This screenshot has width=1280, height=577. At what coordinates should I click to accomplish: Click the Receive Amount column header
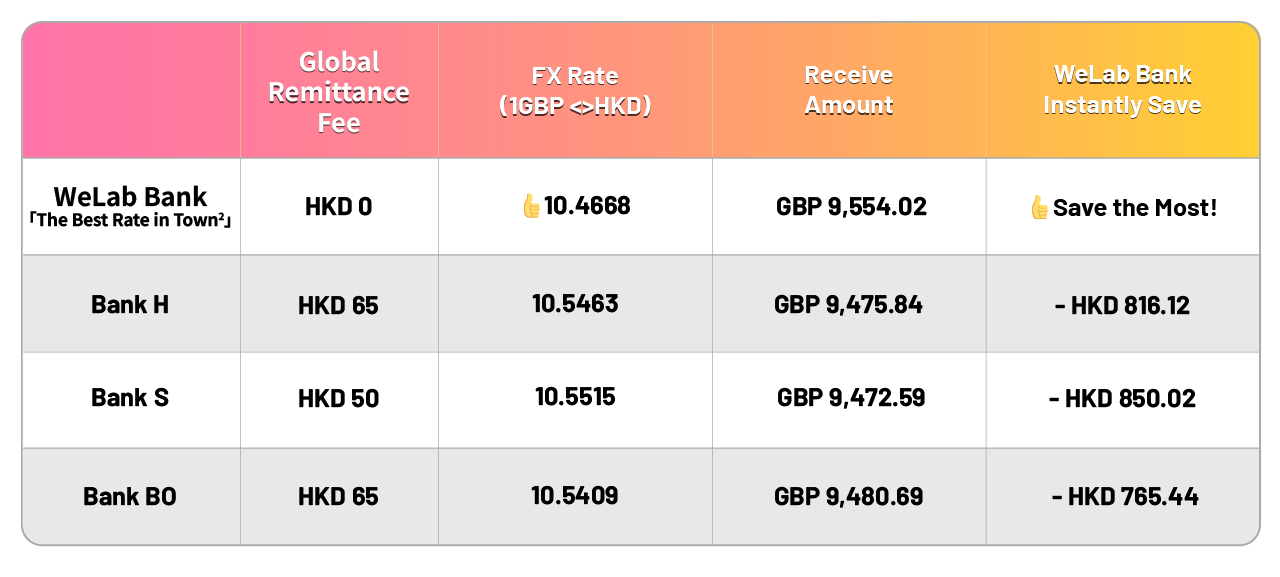tap(849, 90)
